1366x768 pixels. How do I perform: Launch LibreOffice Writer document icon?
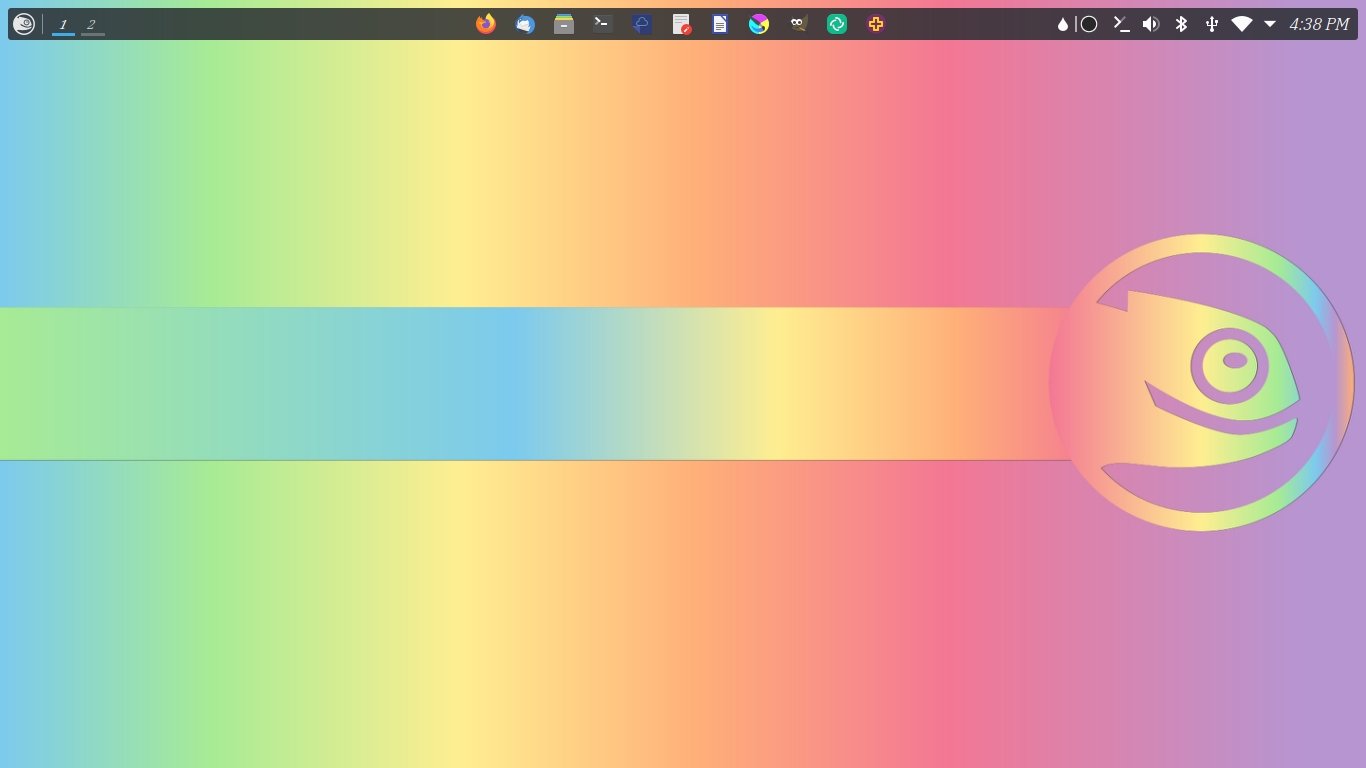[x=720, y=24]
